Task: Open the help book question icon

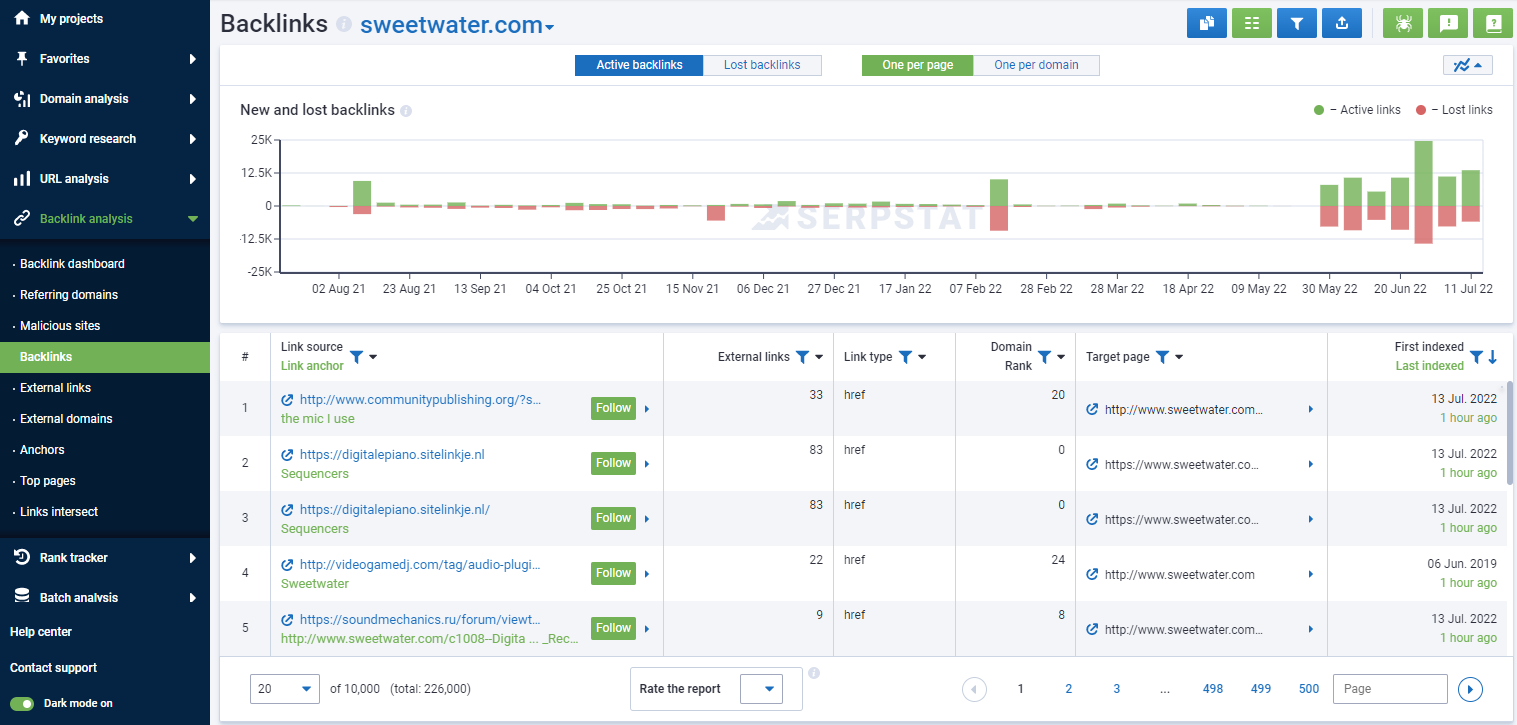Action: [x=1492, y=23]
